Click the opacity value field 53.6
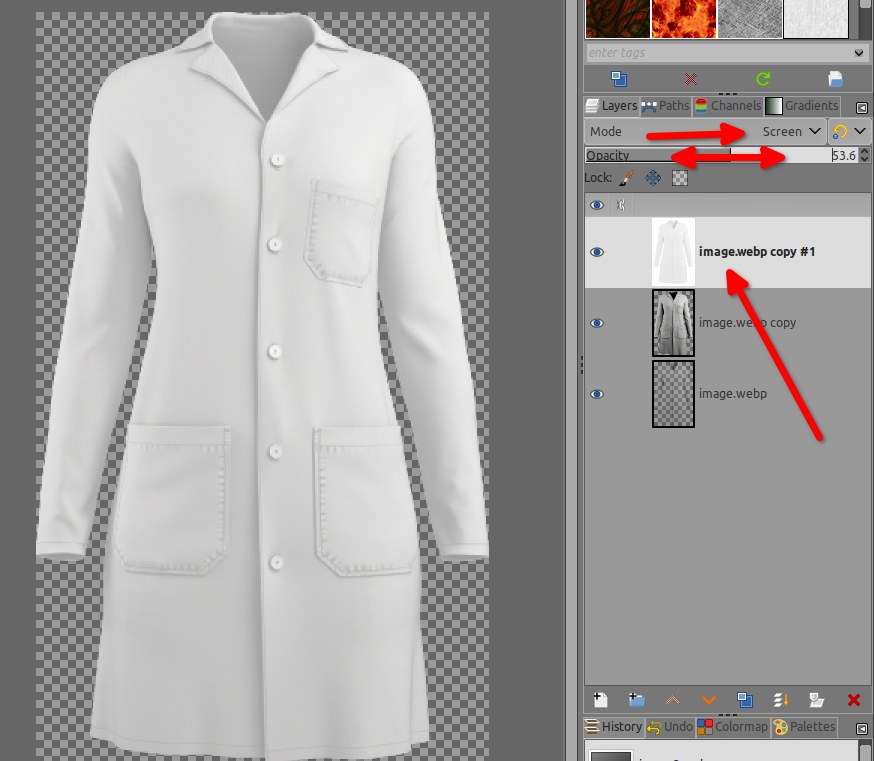874x761 pixels. pos(843,156)
